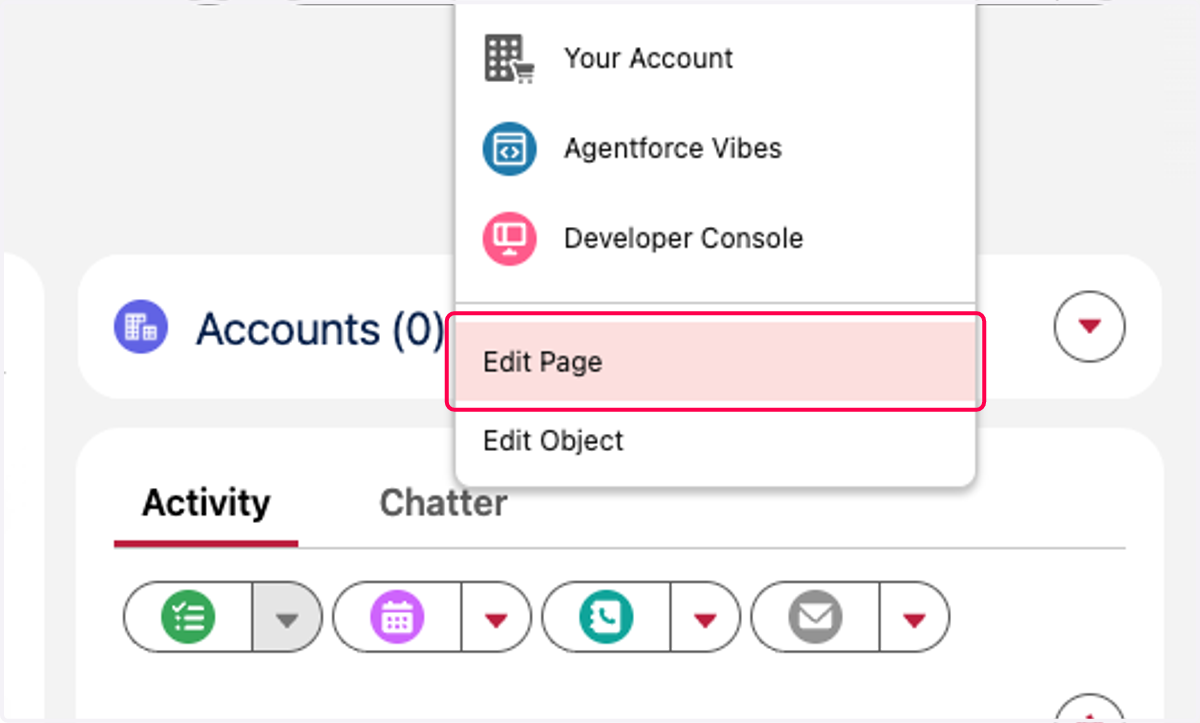Image resolution: width=1200 pixels, height=723 pixels.
Task: Open Developer Console from the menu
Action: pos(715,238)
